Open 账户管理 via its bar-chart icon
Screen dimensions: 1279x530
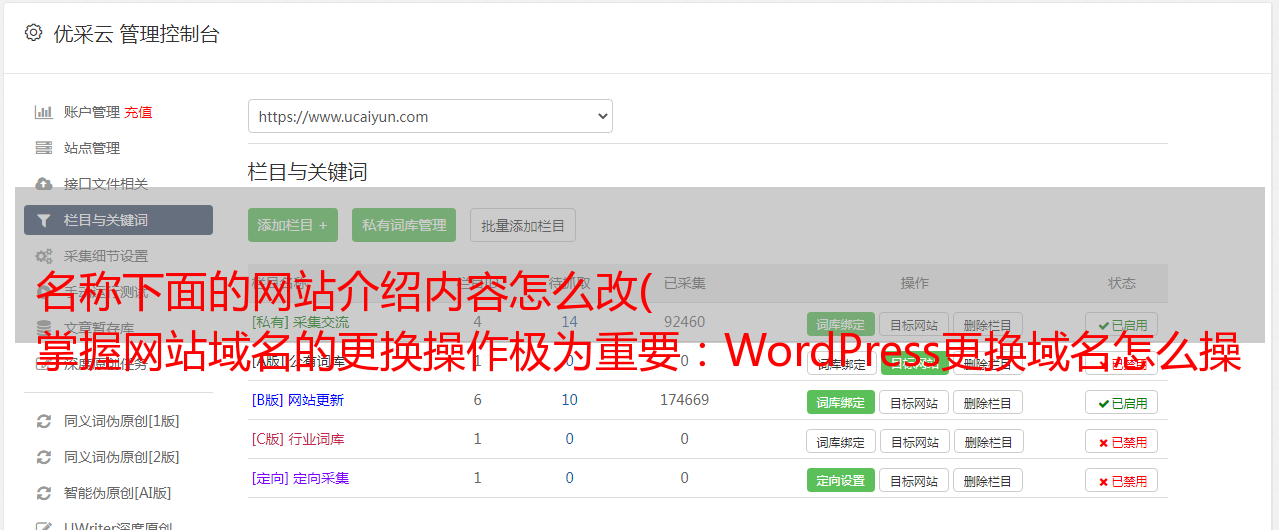click(x=43, y=112)
